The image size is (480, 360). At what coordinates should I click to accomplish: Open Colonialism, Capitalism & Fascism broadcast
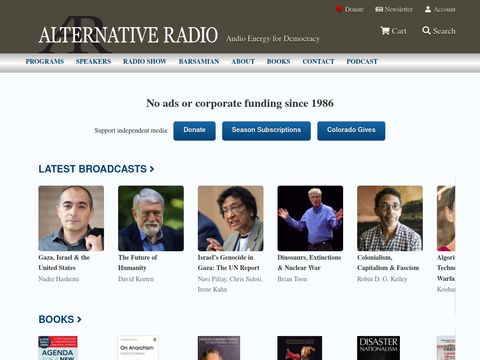[x=388, y=263]
